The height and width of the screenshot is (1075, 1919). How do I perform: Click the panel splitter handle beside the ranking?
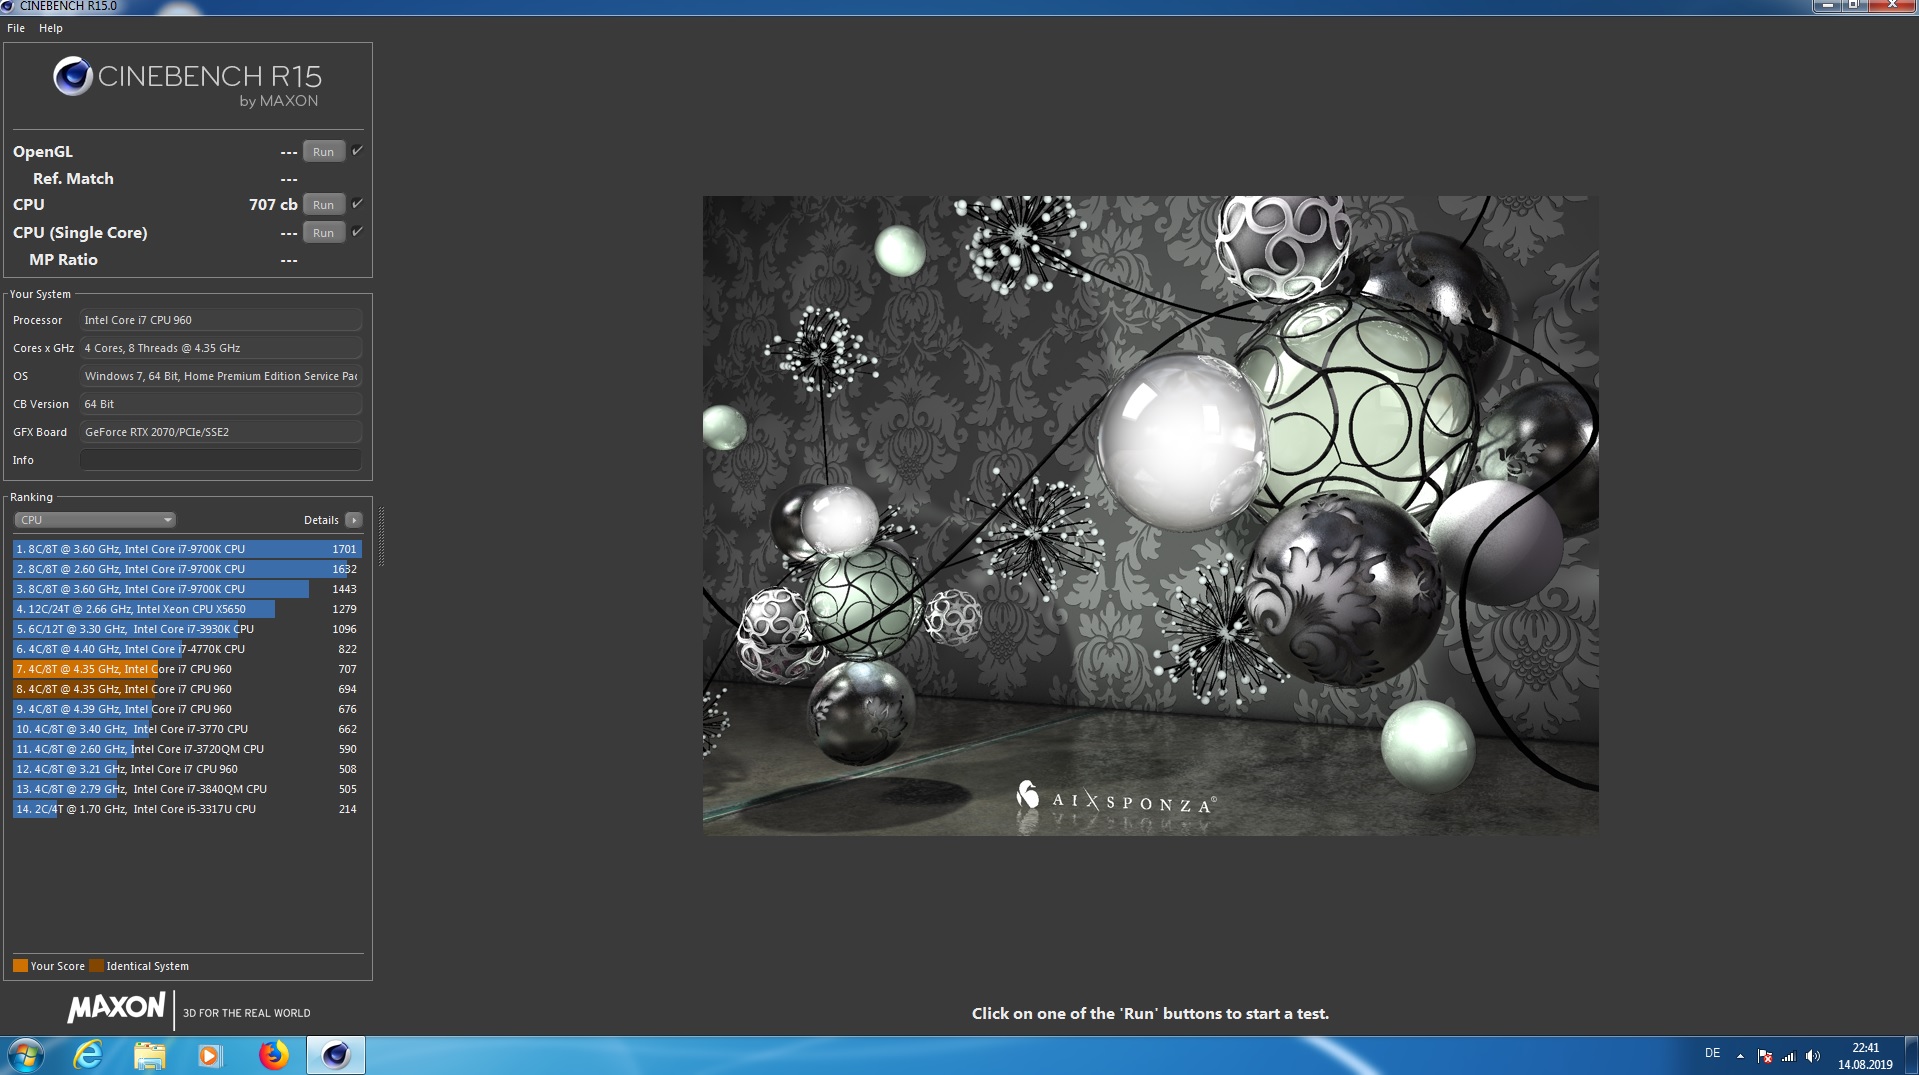pos(381,537)
